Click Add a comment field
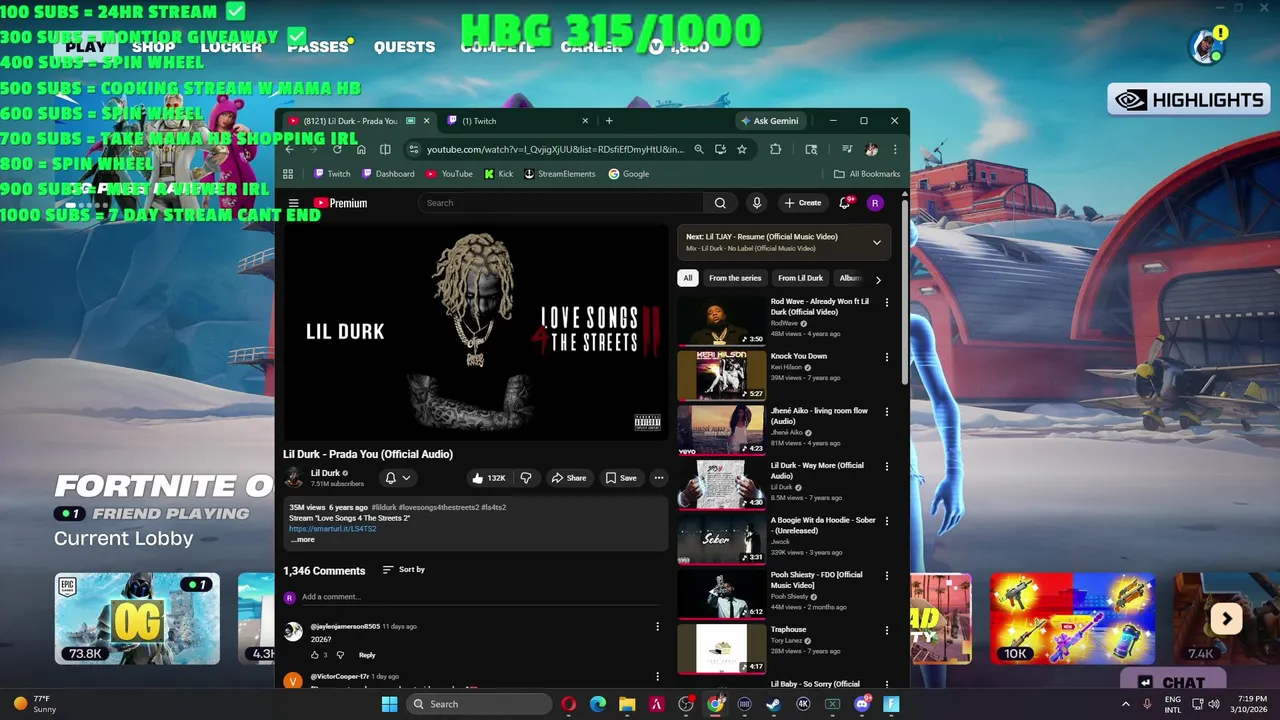1280x720 pixels. (479, 597)
